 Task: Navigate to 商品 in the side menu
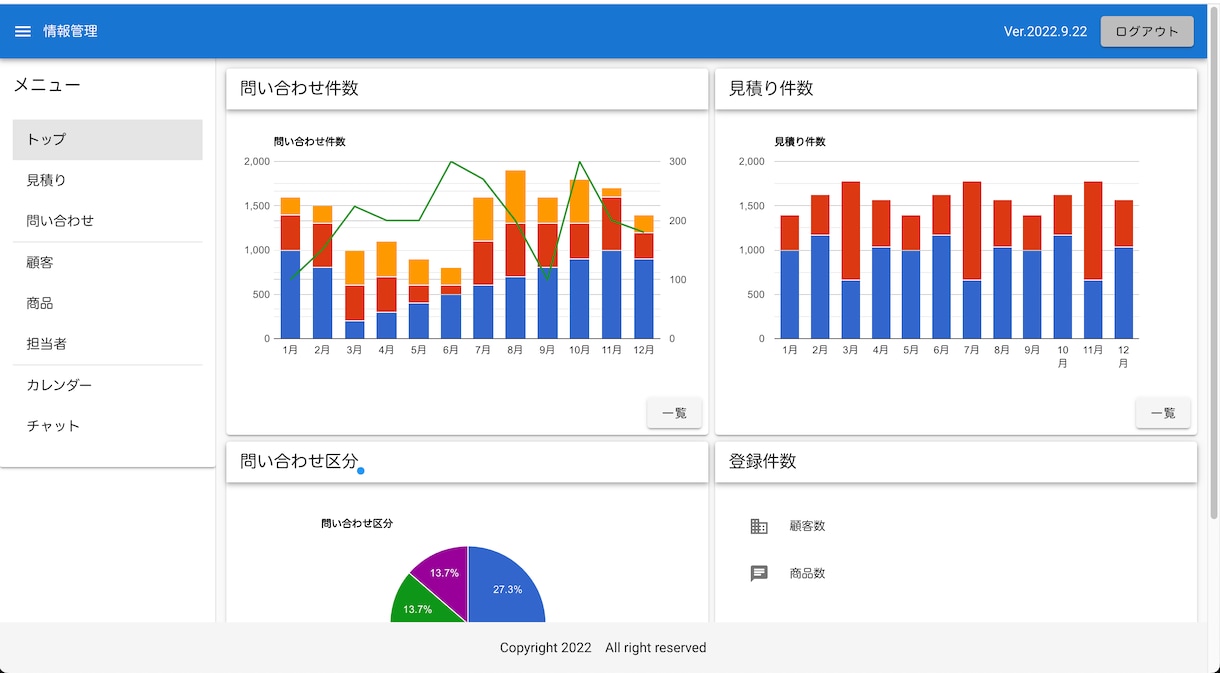point(108,303)
